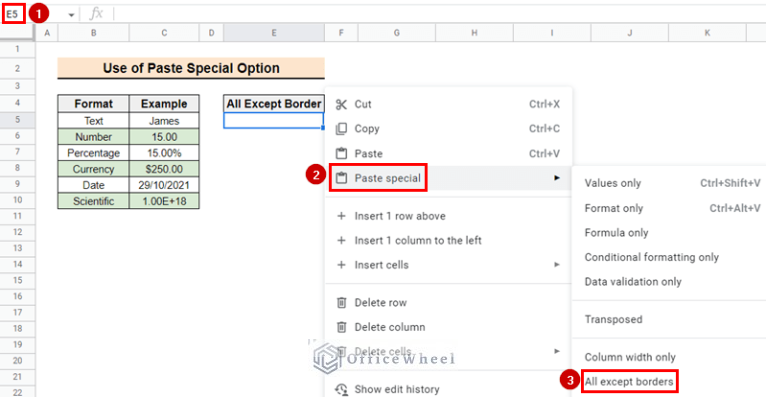Click plus icon for Insert 1 row above
The width and height of the screenshot is (766, 397).
click(341, 216)
